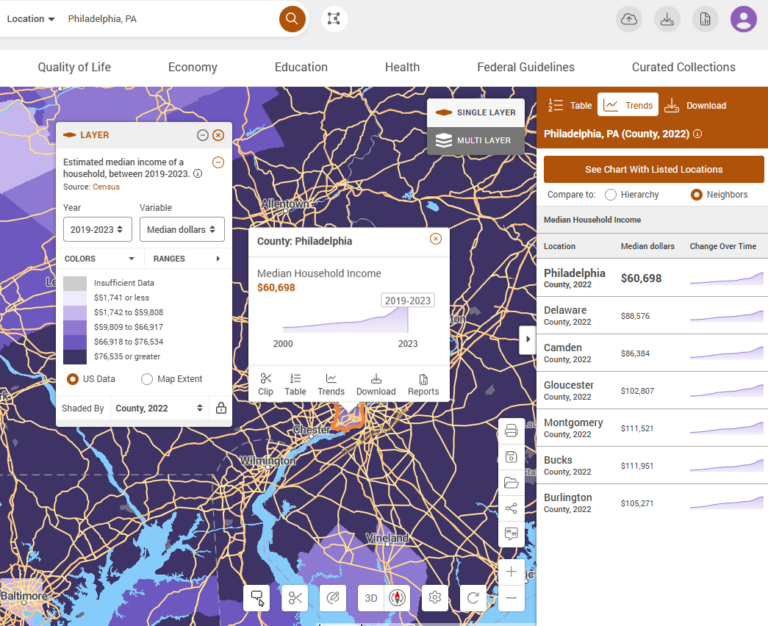Select the US Data radio option
This screenshot has height=626, width=768.
73,379
